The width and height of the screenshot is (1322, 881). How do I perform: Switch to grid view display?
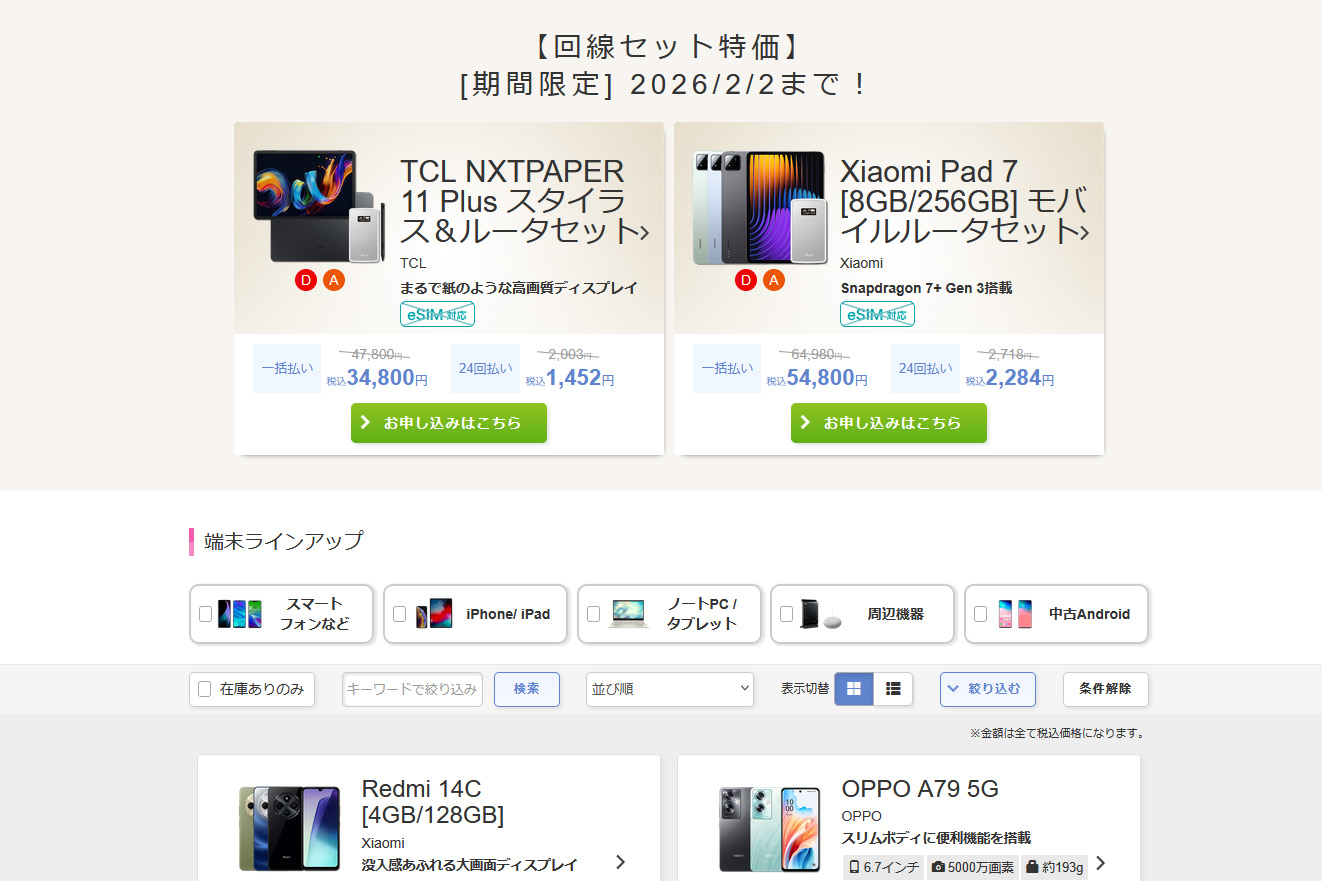(854, 689)
